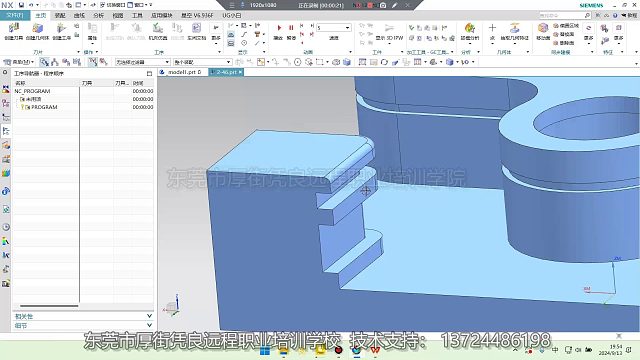Open the 窗口 (Window) switch dropdown

[138, 5]
